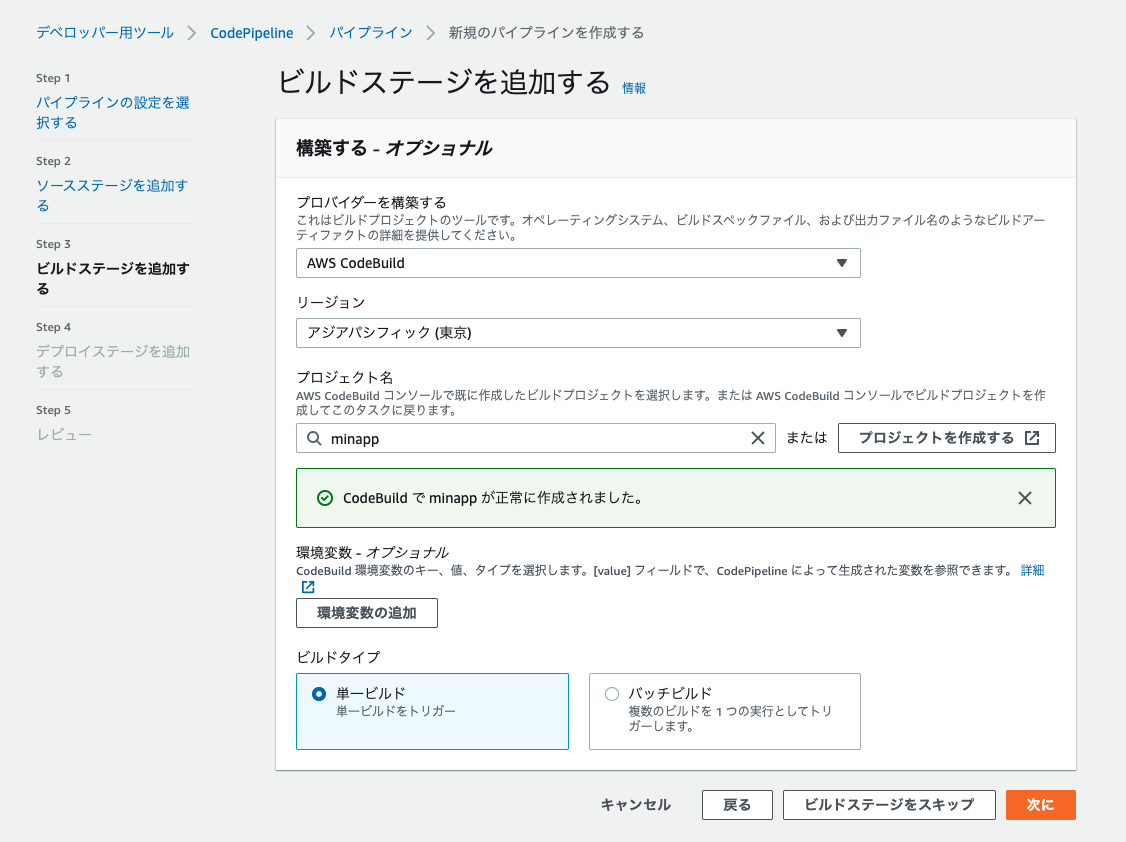Image resolution: width=1126 pixels, height=842 pixels.
Task: Click the 環境変数の追加 button
Action: click(x=366, y=613)
